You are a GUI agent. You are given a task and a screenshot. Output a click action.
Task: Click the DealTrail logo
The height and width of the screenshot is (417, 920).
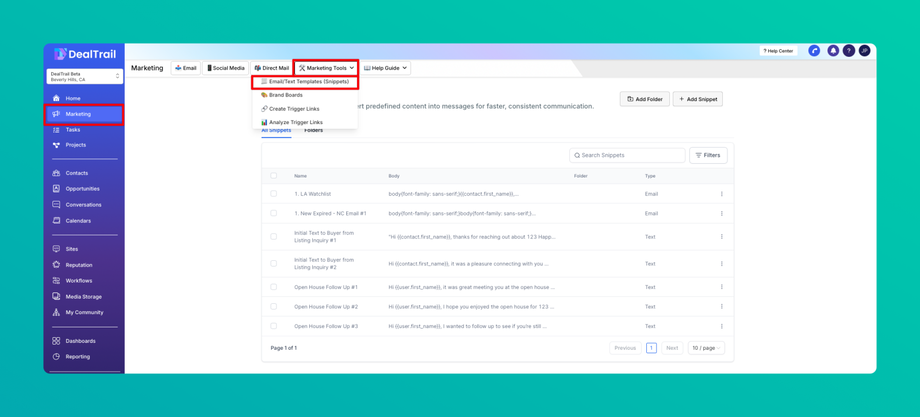click(84, 54)
